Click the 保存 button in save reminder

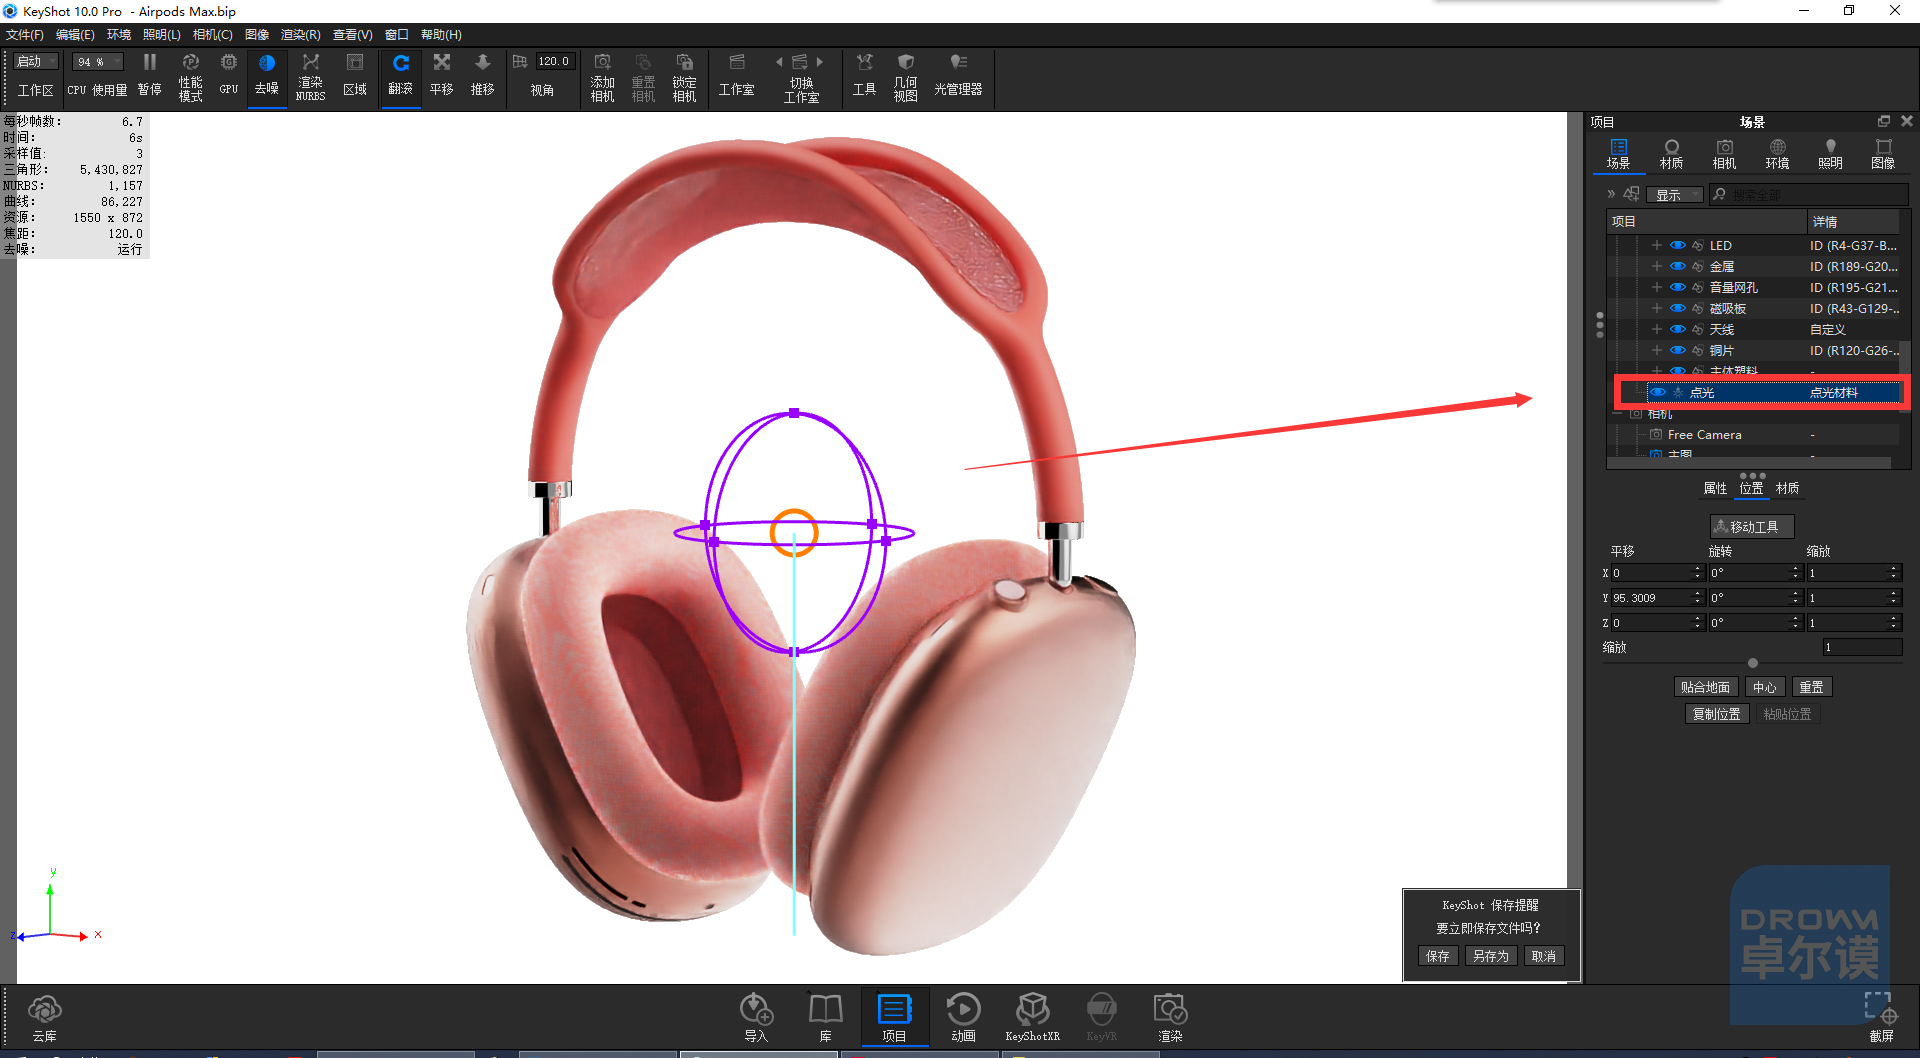click(x=1437, y=956)
